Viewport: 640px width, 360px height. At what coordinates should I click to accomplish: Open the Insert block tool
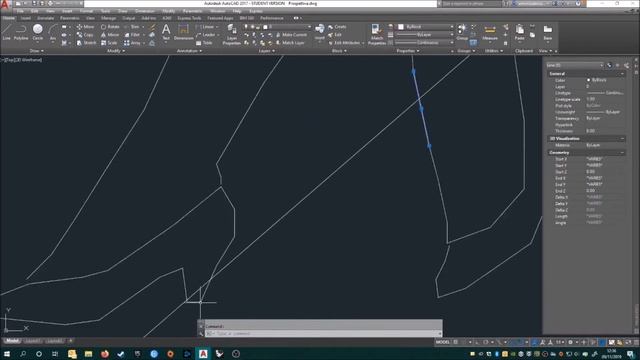(x=320, y=32)
